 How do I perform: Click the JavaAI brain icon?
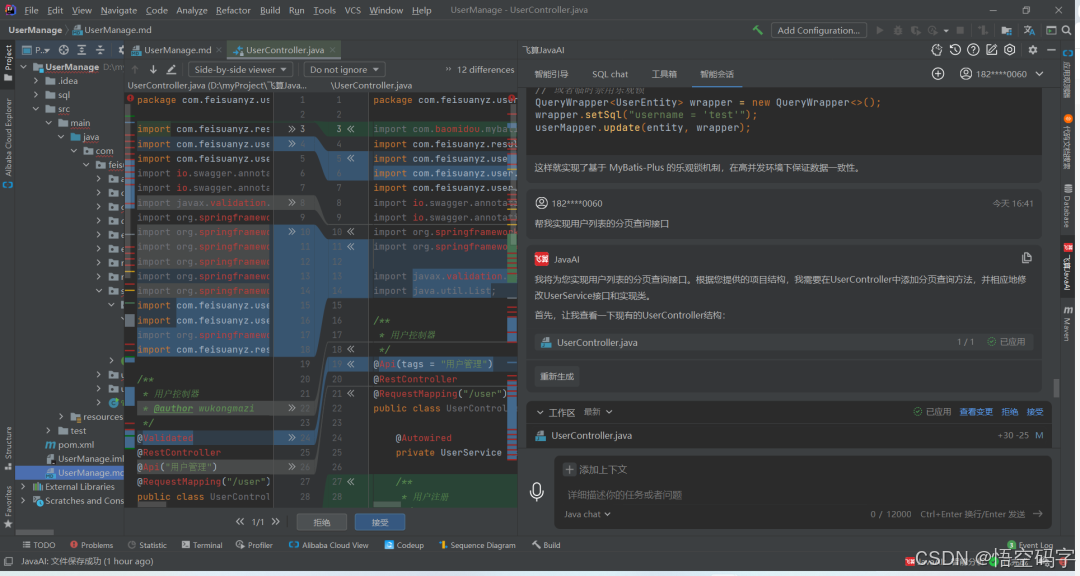click(x=937, y=50)
